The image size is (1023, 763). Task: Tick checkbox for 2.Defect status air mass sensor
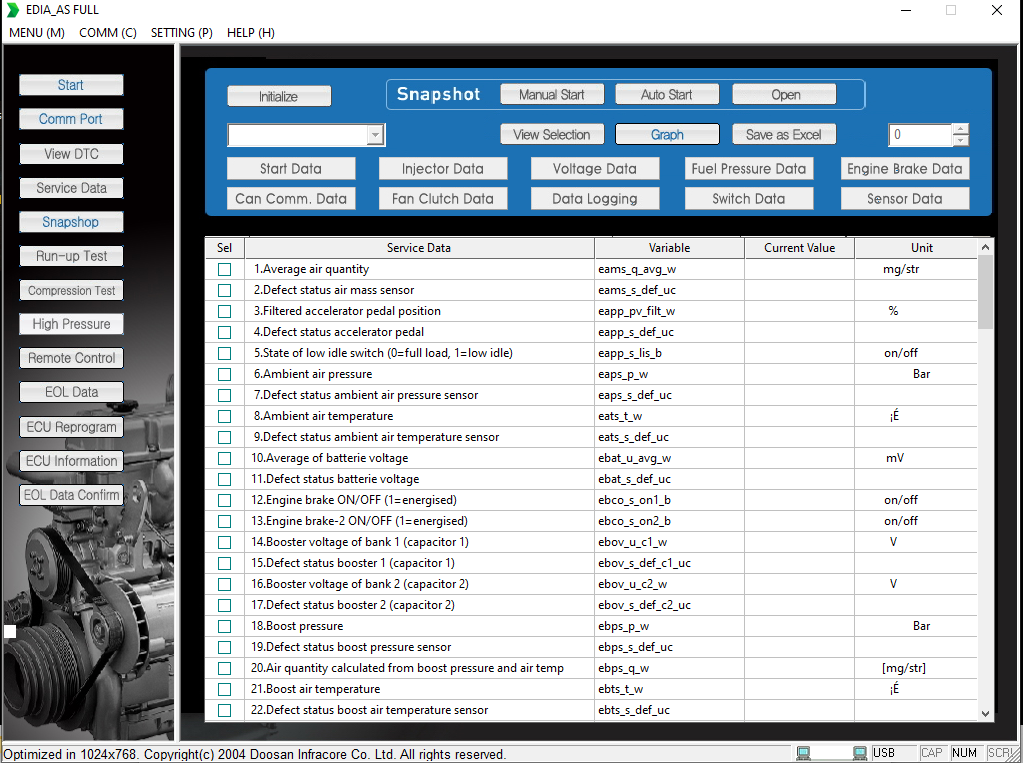click(224, 290)
